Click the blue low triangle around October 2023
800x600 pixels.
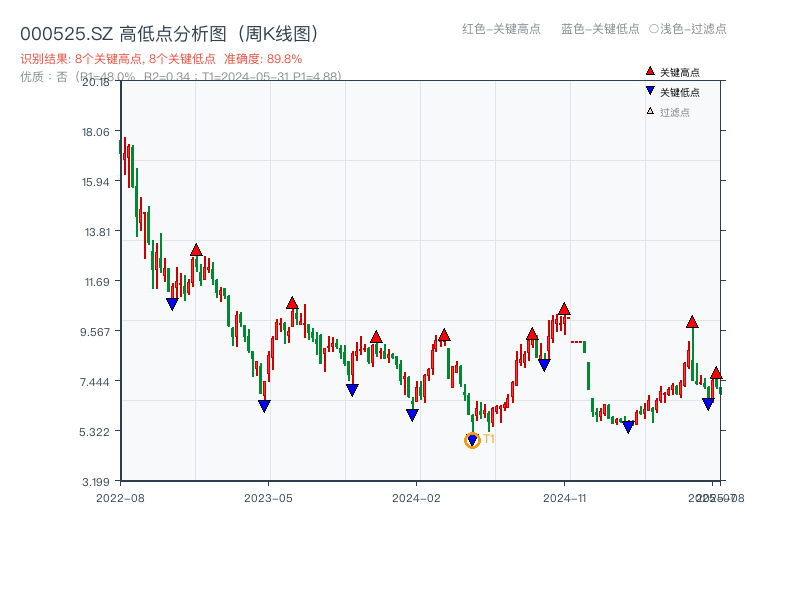tap(352, 390)
